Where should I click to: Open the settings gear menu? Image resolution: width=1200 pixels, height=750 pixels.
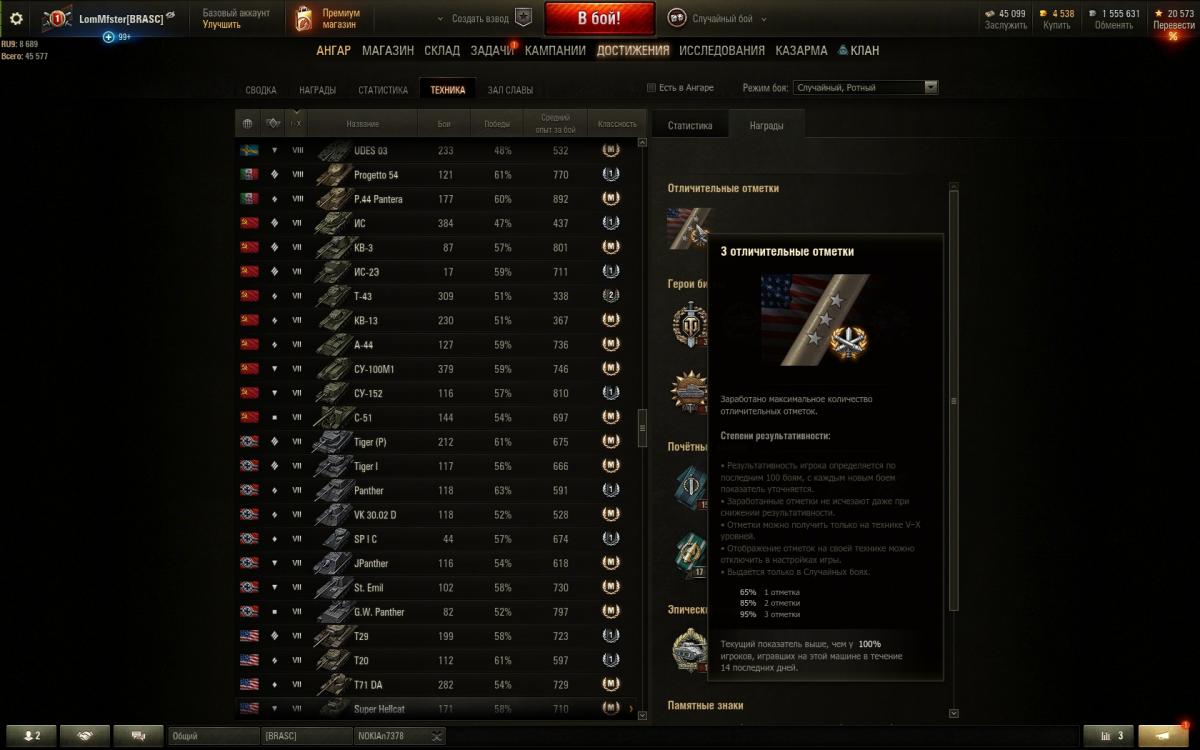click(16, 18)
